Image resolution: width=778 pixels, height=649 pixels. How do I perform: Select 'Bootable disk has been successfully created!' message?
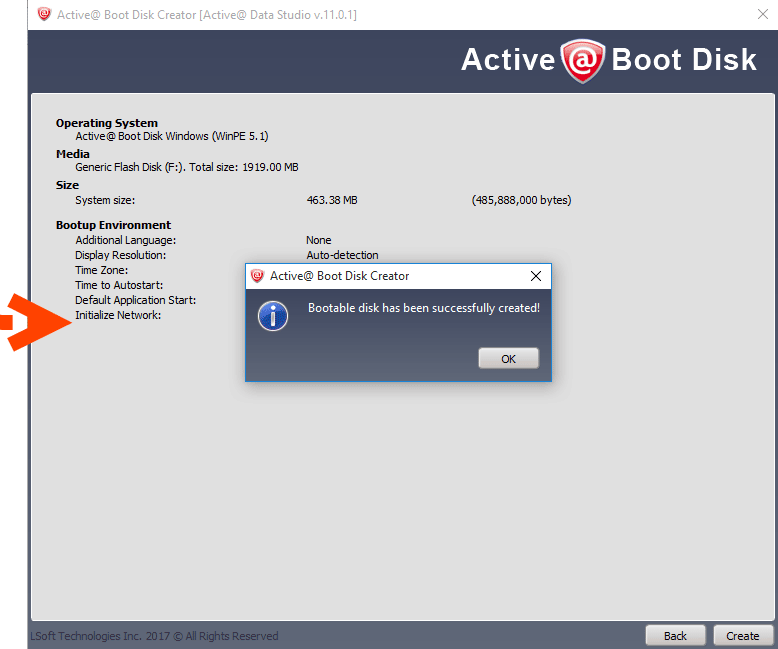[x=424, y=308]
